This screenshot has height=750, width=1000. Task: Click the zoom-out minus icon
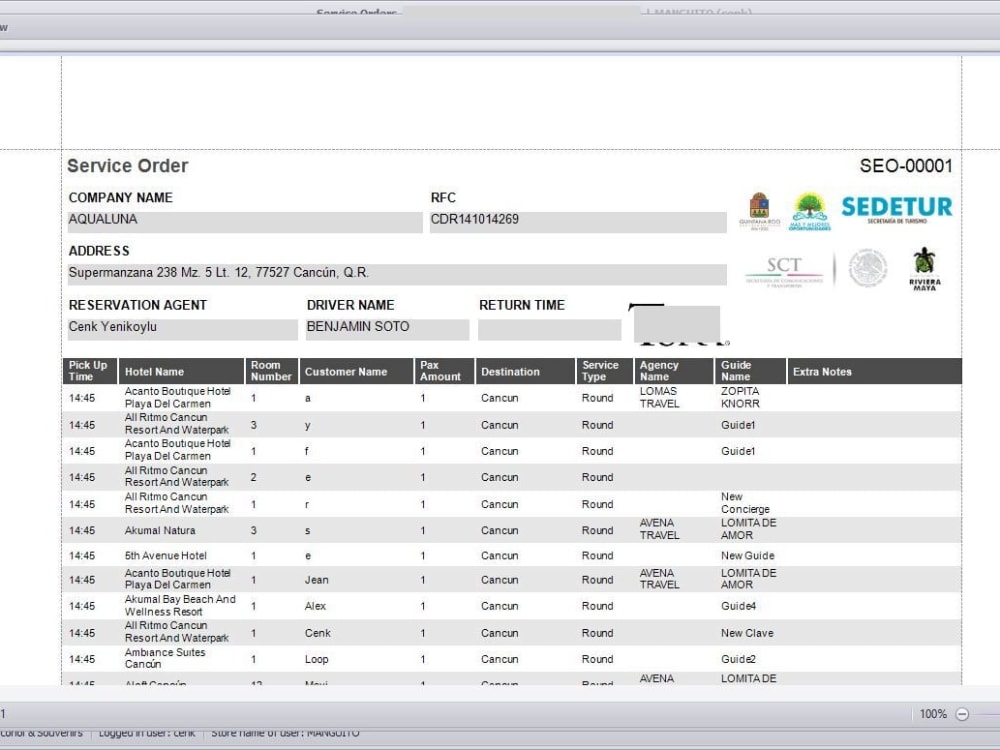(961, 714)
